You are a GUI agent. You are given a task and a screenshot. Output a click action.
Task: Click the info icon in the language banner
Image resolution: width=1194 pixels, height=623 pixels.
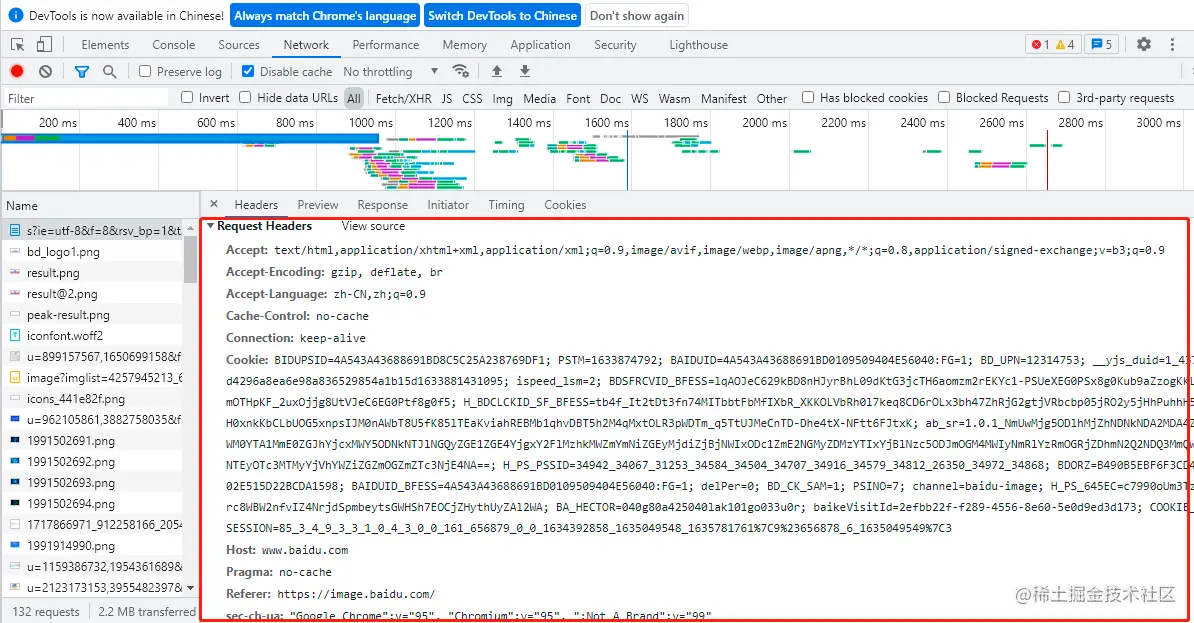(15, 15)
